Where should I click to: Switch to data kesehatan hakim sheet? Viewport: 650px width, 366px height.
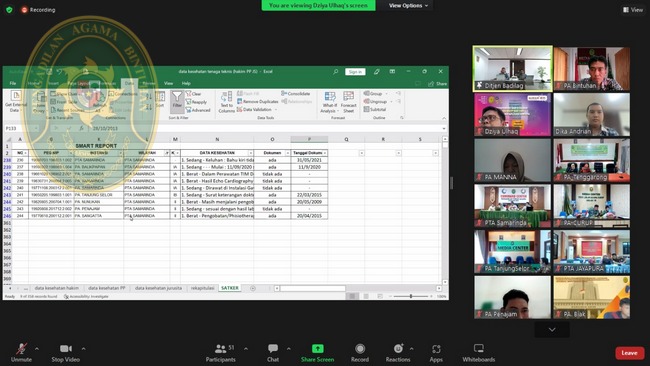point(56,288)
